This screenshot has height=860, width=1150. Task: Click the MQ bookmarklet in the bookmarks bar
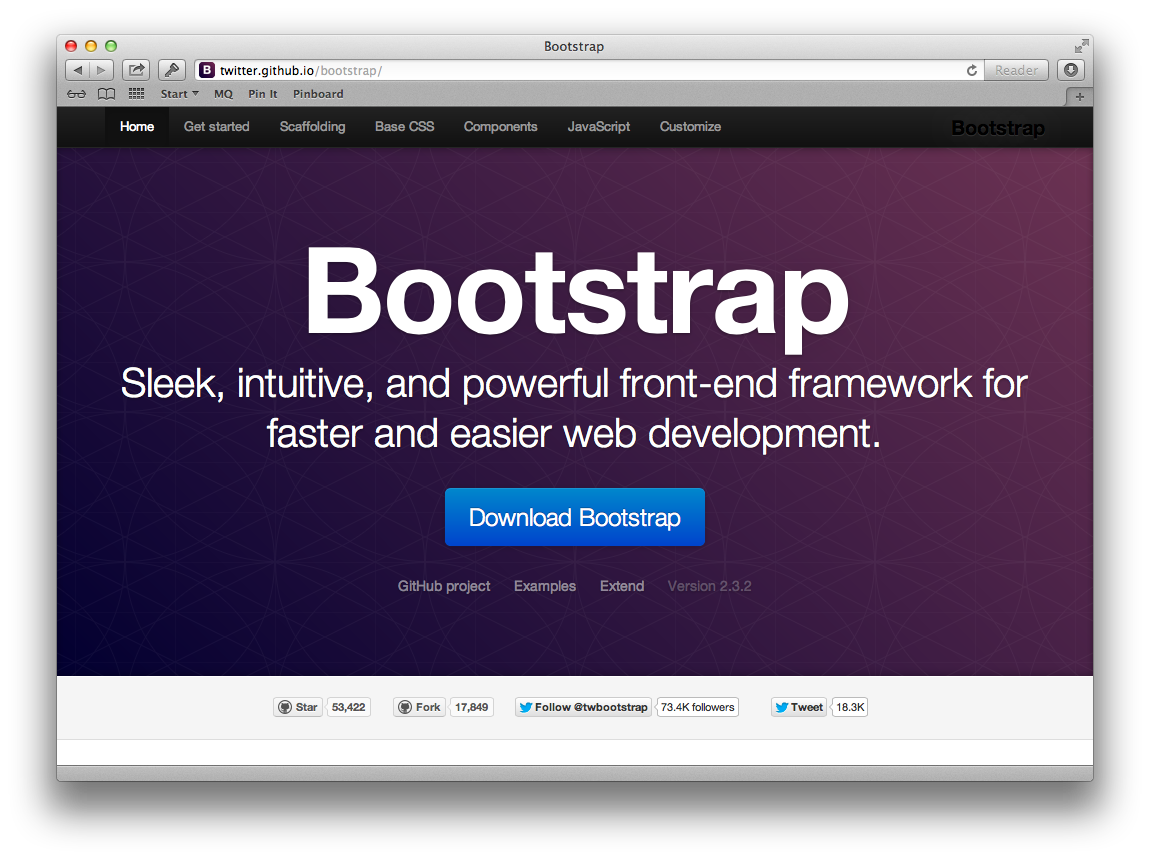point(223,94)
